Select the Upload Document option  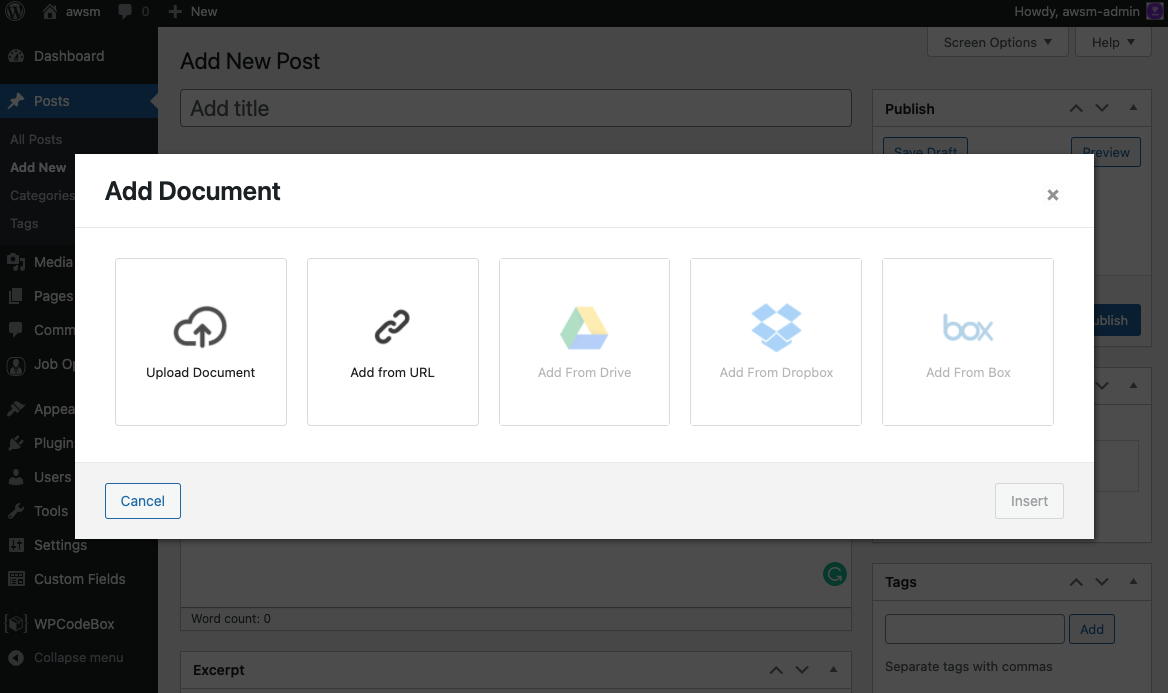click(200, 341)
